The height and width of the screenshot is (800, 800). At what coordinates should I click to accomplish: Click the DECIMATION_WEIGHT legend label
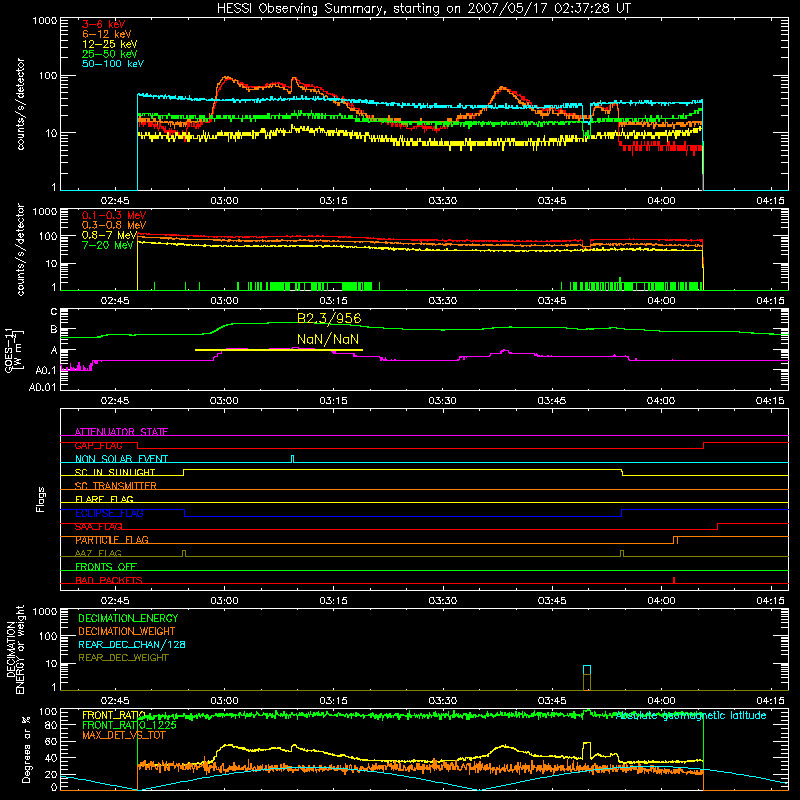point(127,631)
